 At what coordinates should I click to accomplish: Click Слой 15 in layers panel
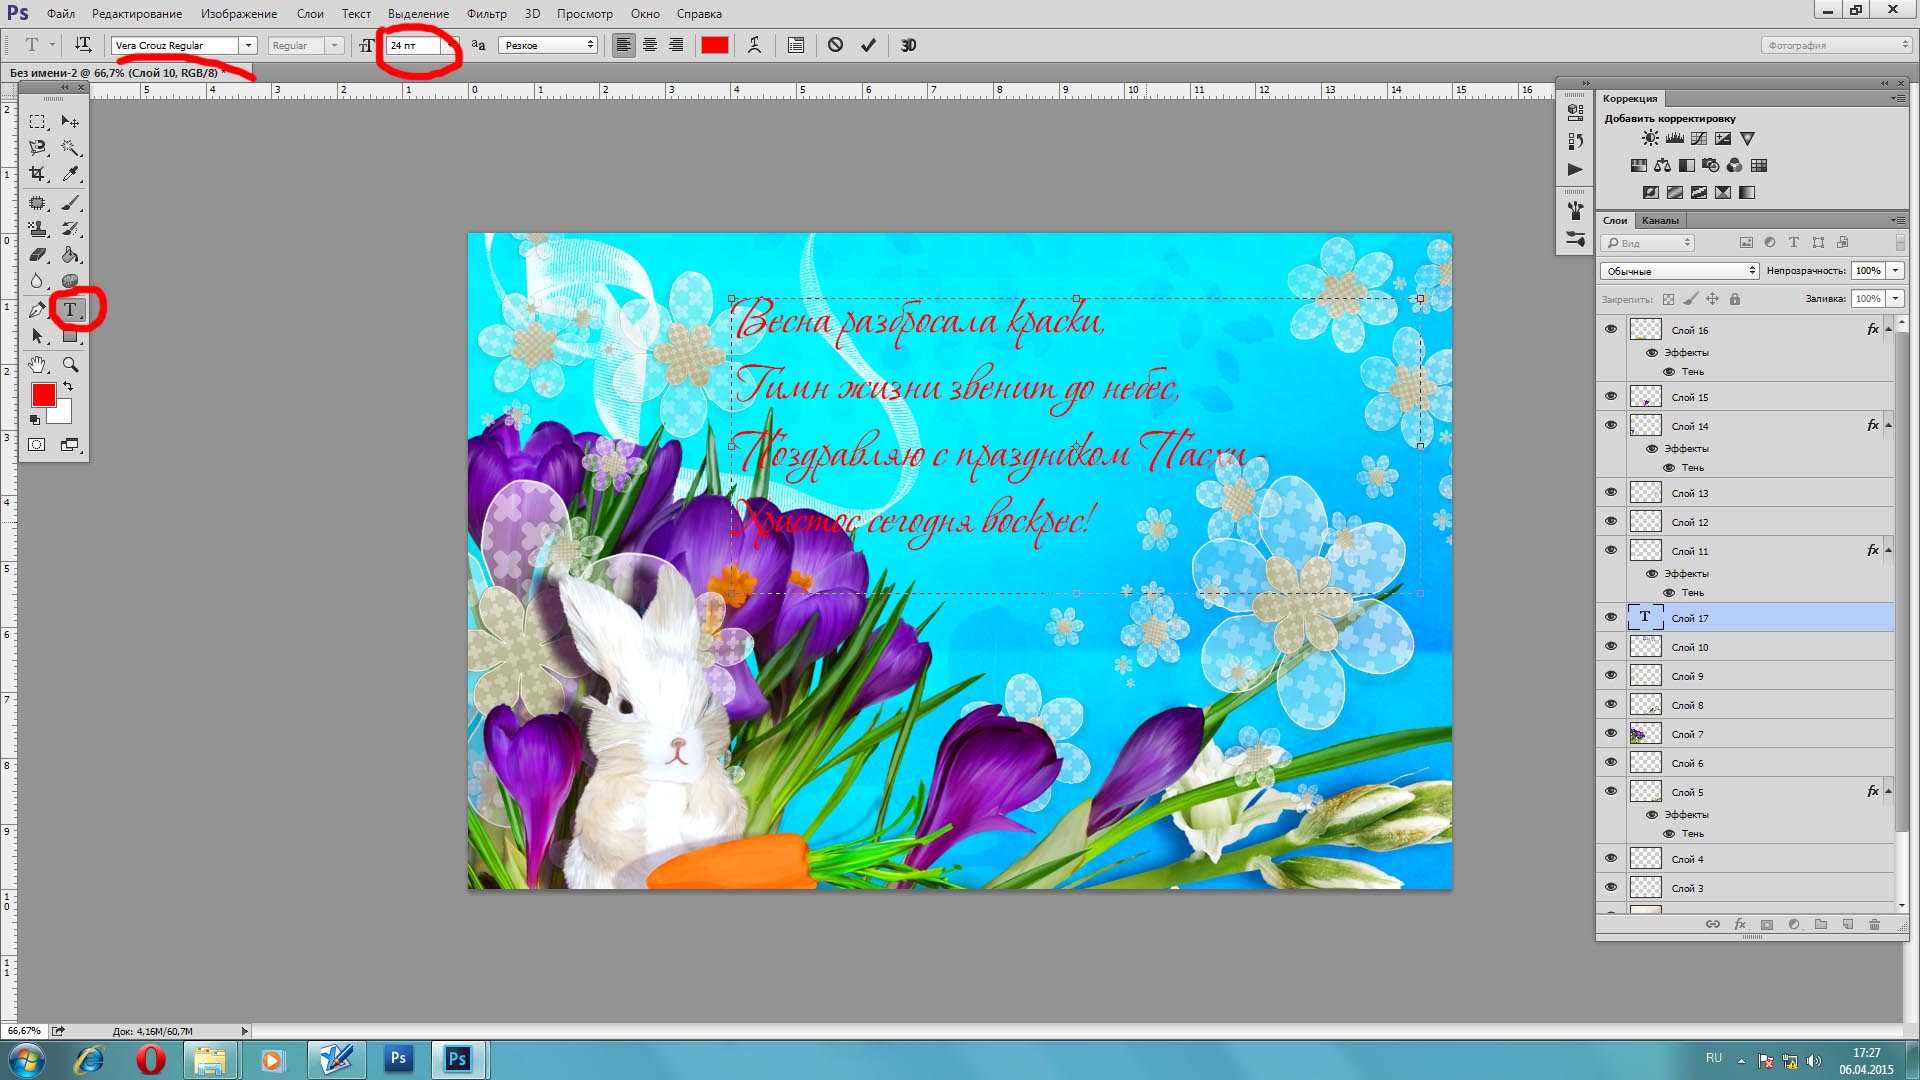1691,397
